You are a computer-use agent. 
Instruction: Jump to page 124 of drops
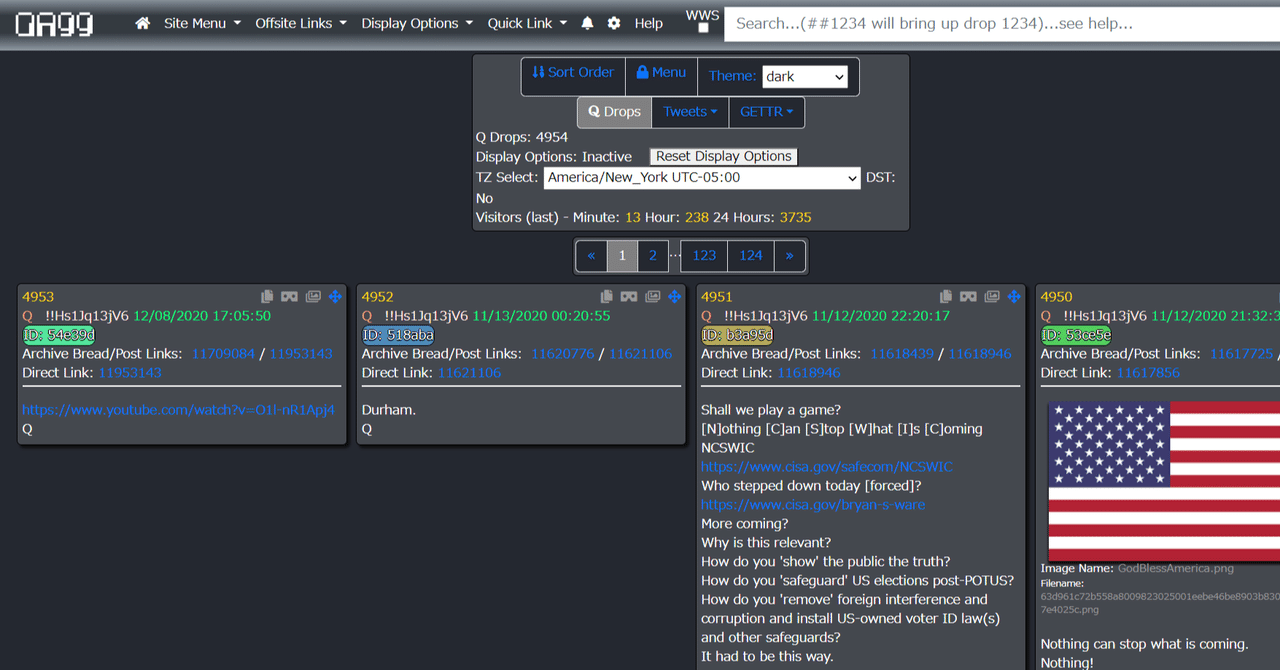tap(751, 255)
